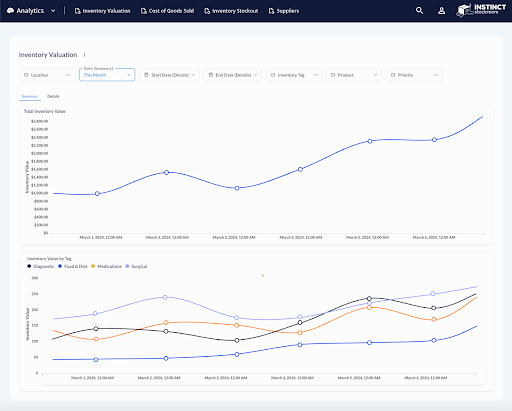Screen dimensions: 512x411
Task: Clear the This Month date filter
Action: click(x=129, y=75)
